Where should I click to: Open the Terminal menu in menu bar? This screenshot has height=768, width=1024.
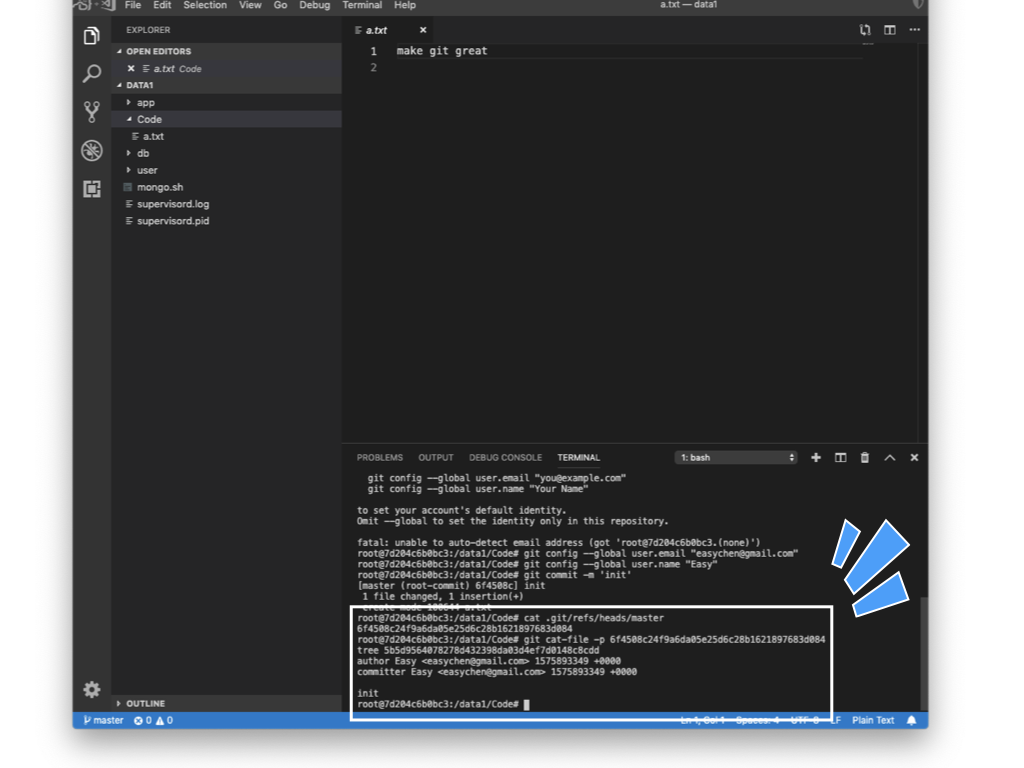[x=361, y=5]
